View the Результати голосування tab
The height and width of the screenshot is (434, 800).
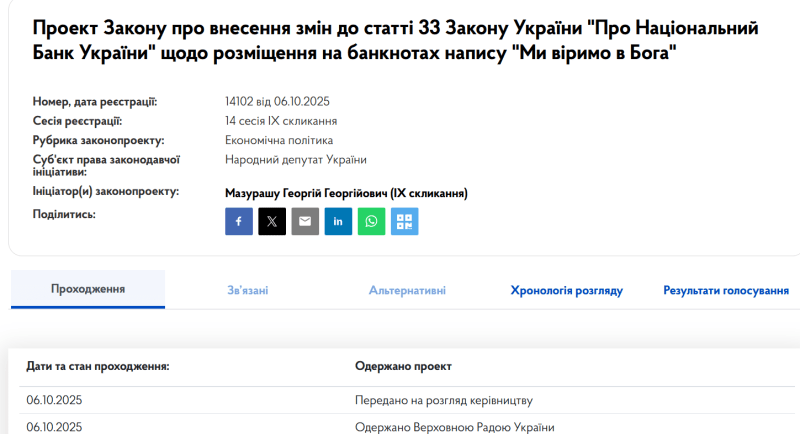(726, 290)
